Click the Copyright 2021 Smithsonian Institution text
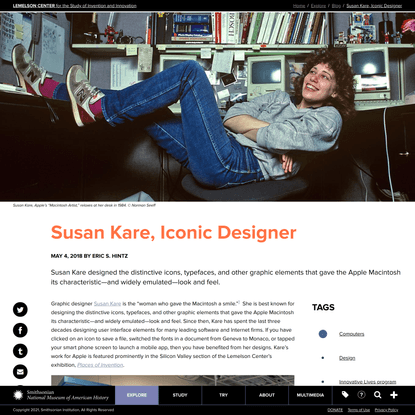The width and height of the screenshot is (415, 415). tap(63, 410)
